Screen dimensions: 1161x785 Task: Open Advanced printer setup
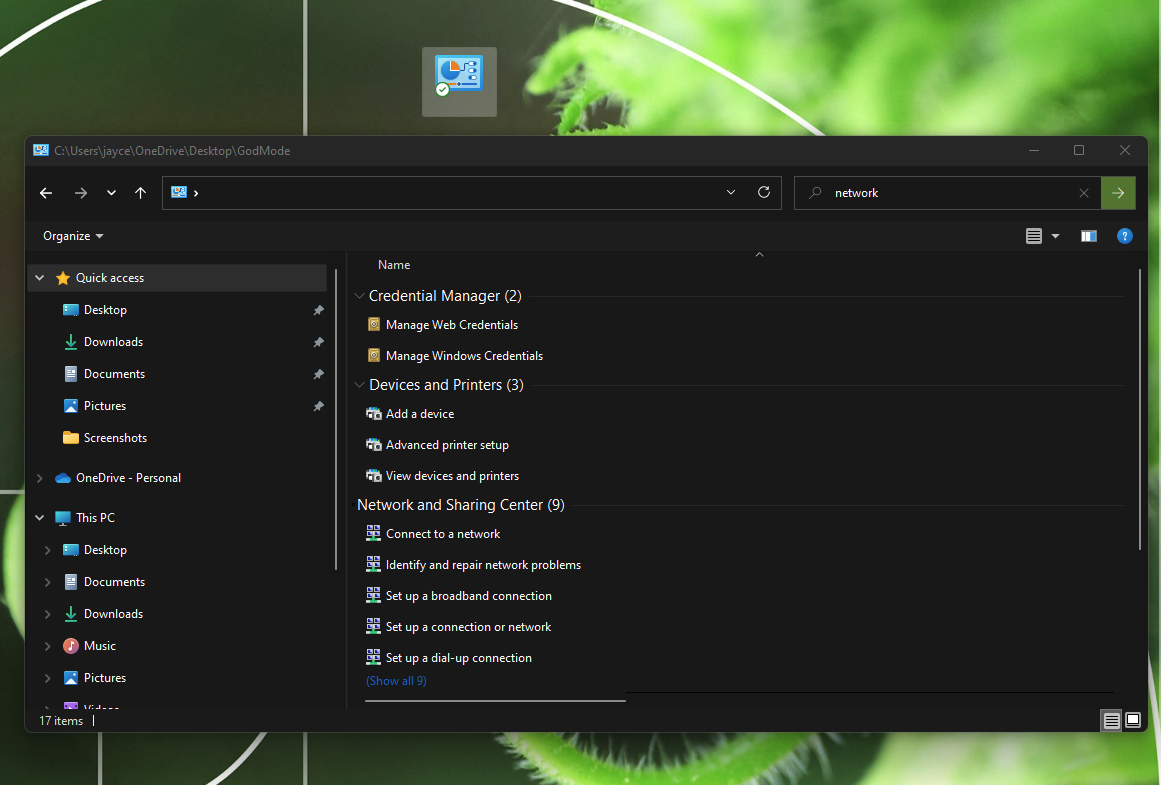coord(447,444)
